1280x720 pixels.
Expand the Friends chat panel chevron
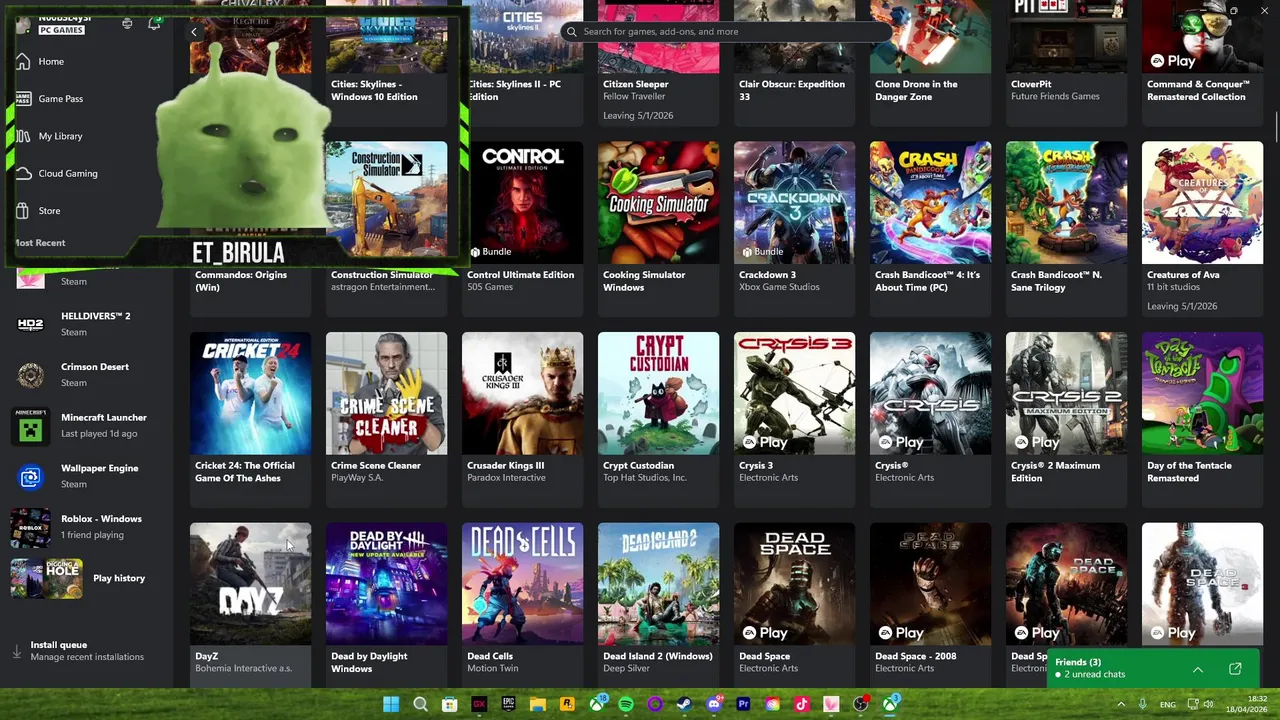[x=1198, y=669]
